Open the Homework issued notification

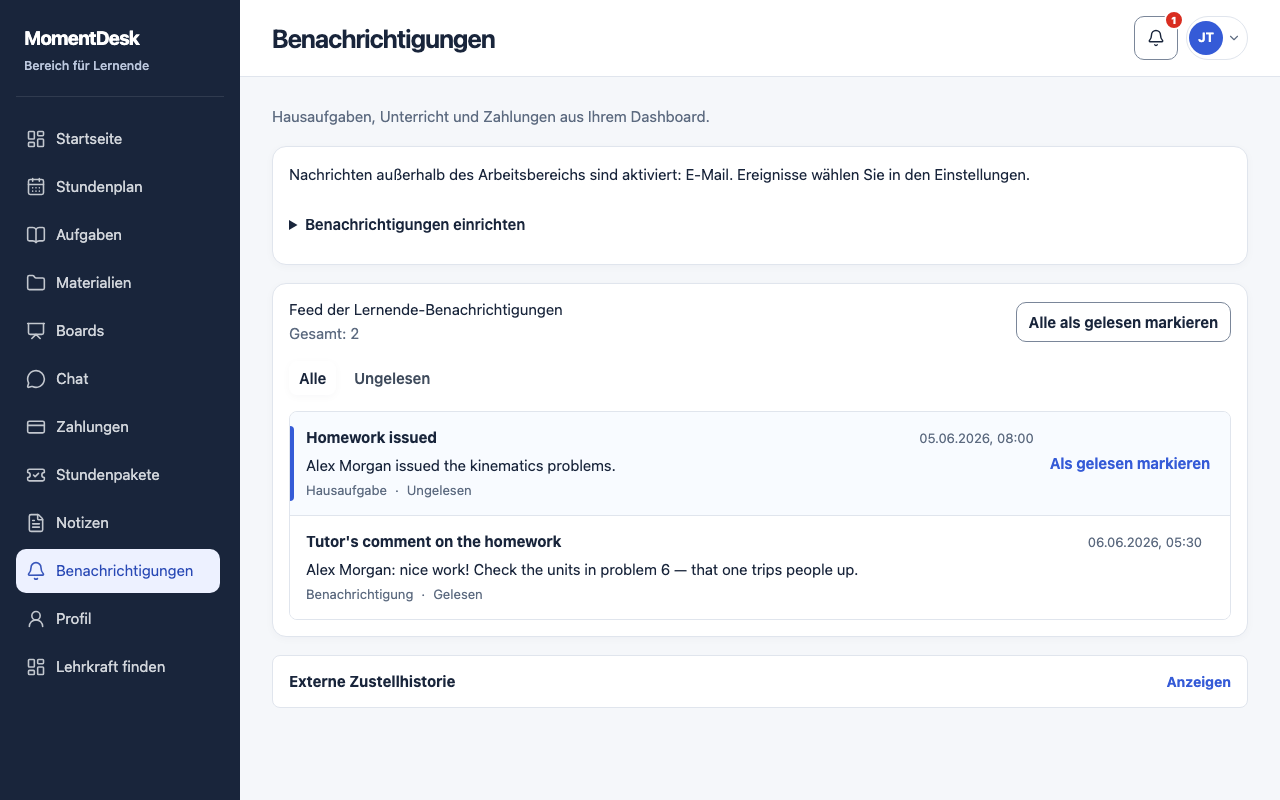click(760, 464)
